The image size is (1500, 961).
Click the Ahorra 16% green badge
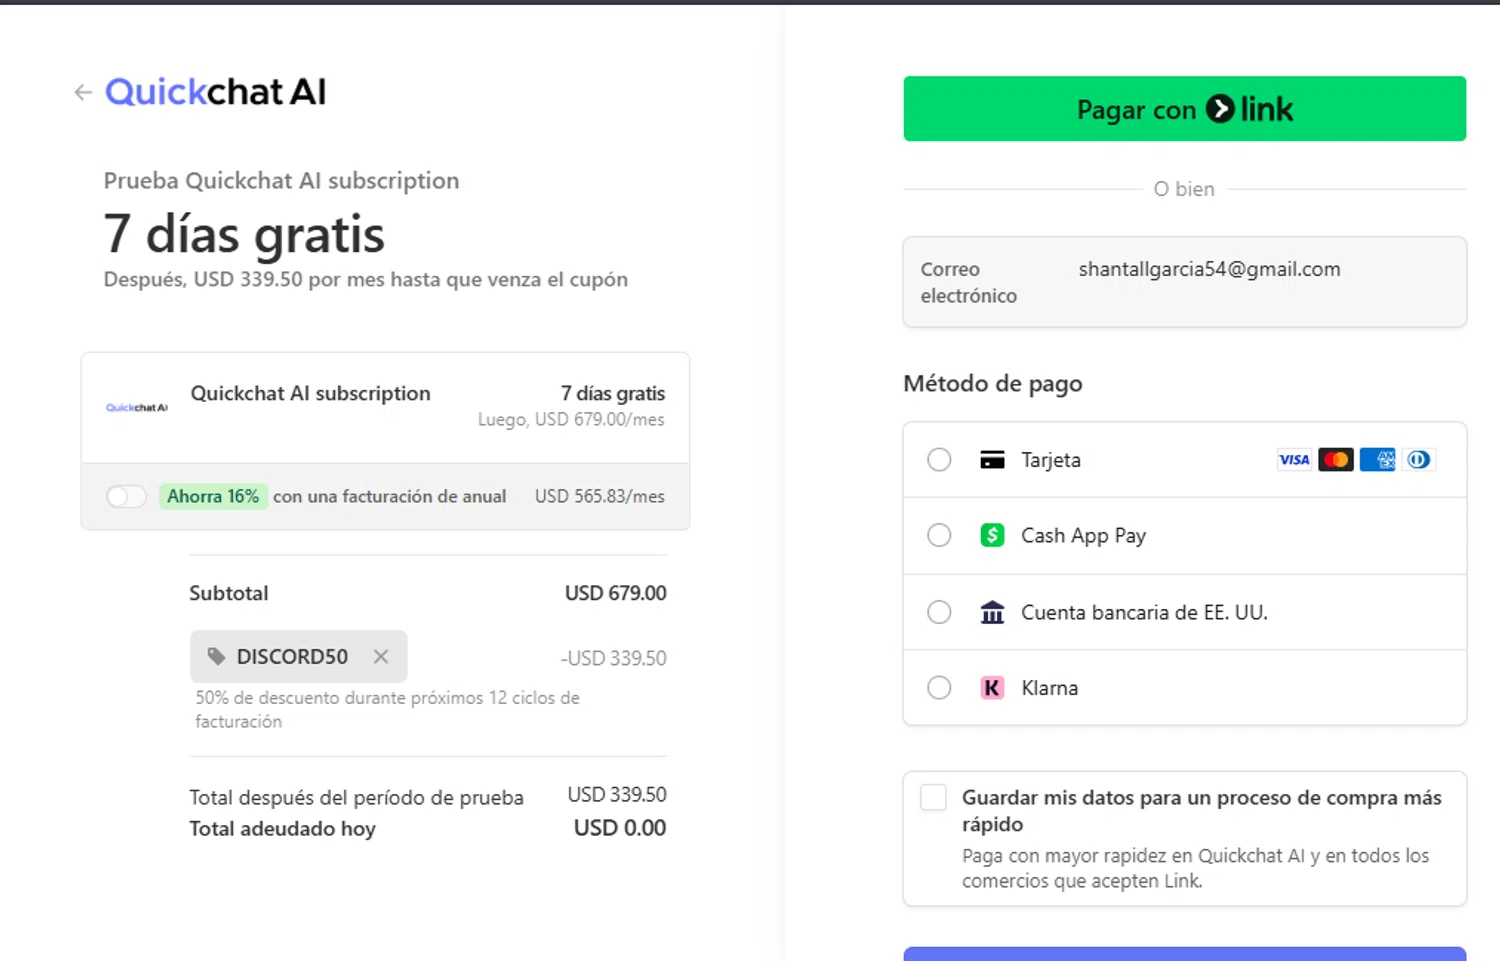point(213,496)
